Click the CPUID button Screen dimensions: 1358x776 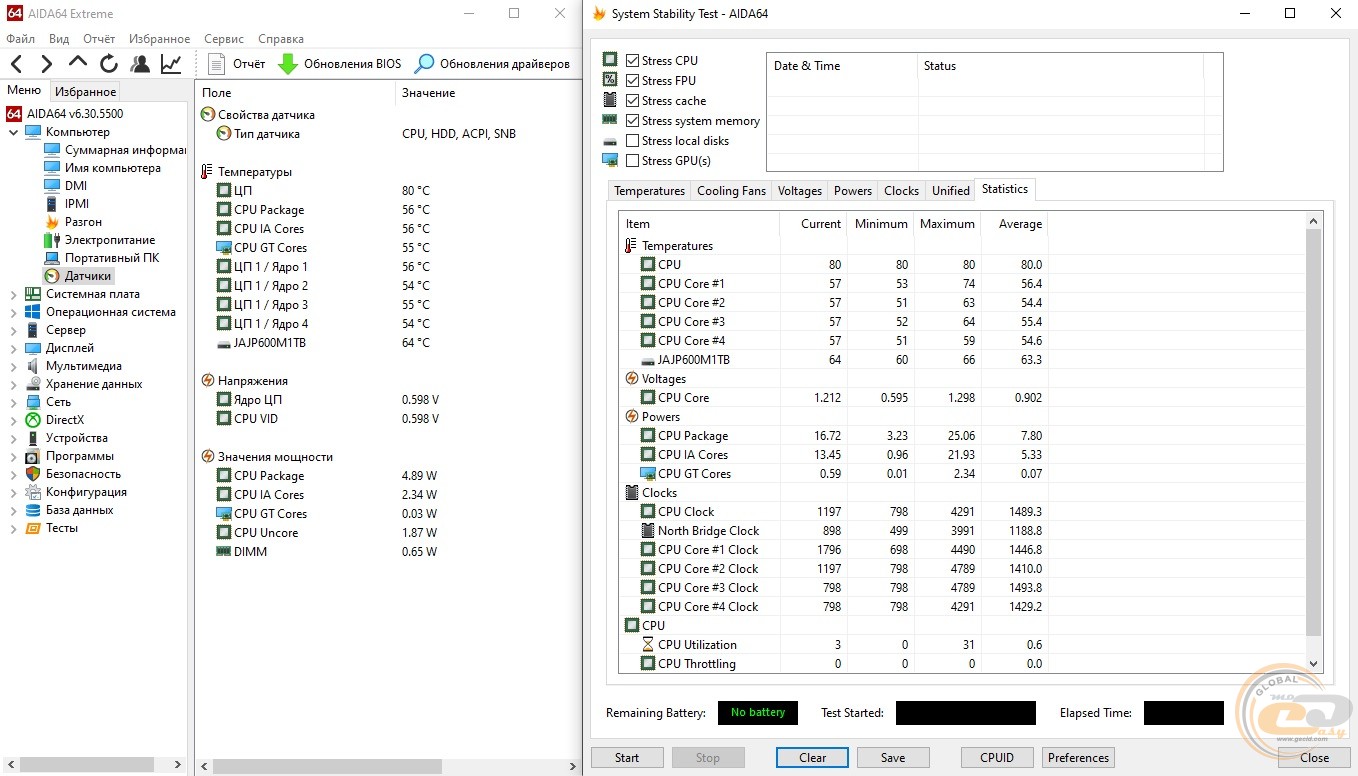tap(997, 757)
